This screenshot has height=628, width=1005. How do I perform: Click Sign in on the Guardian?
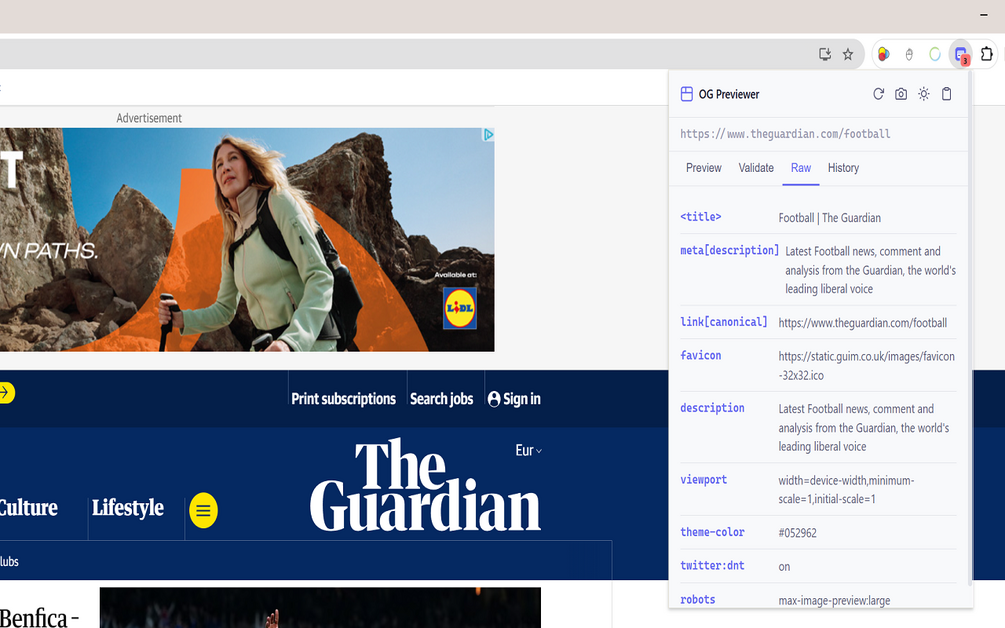coord(514,399)
